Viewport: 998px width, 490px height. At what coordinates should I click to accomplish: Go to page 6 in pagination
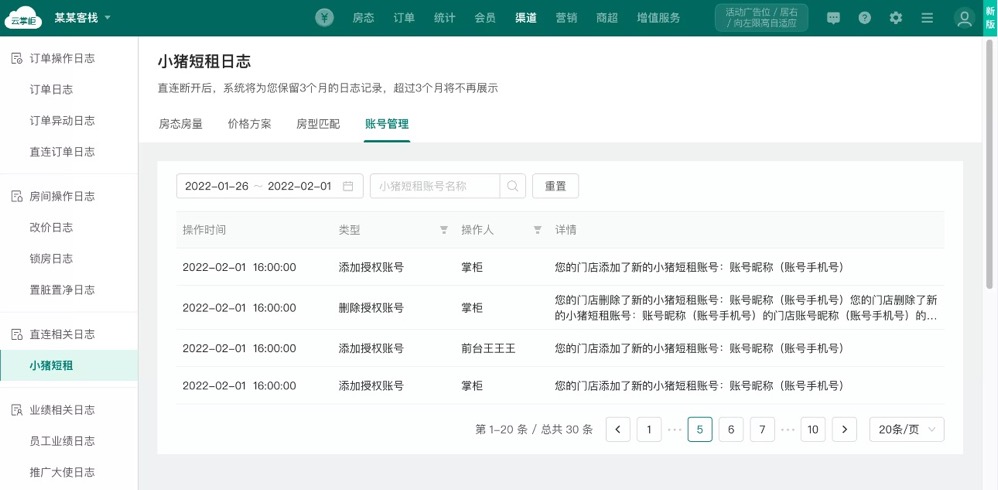coord(731,429)
